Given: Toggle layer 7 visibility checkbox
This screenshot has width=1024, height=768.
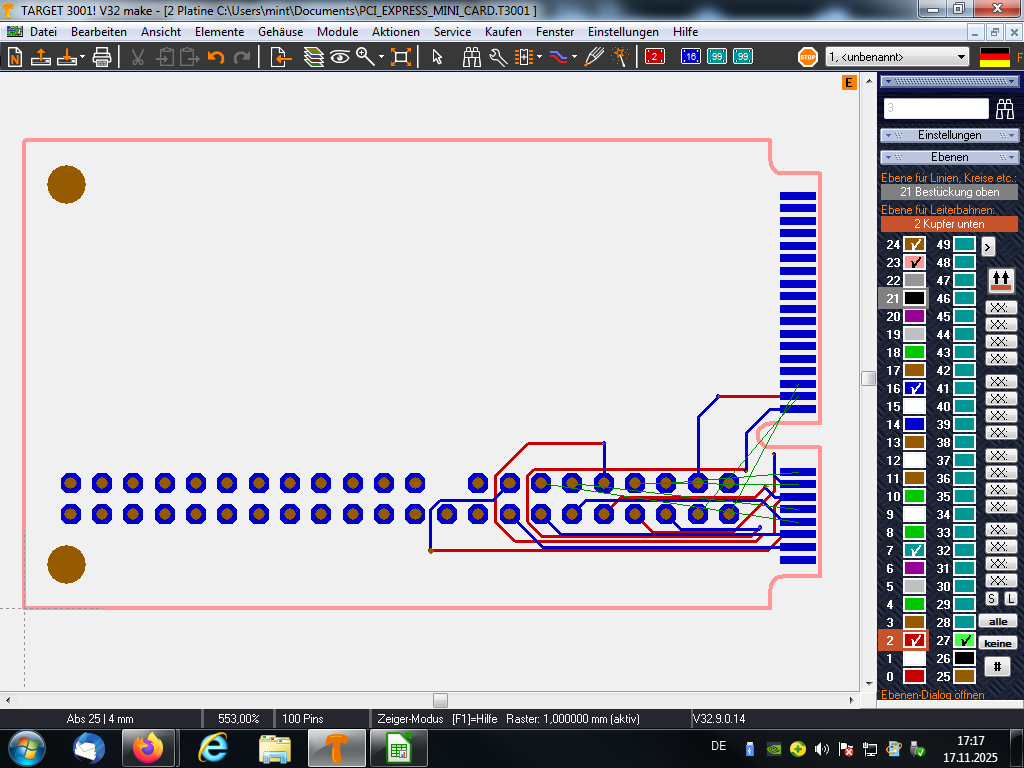Looking at the screenshot, I should pos(914,551).
